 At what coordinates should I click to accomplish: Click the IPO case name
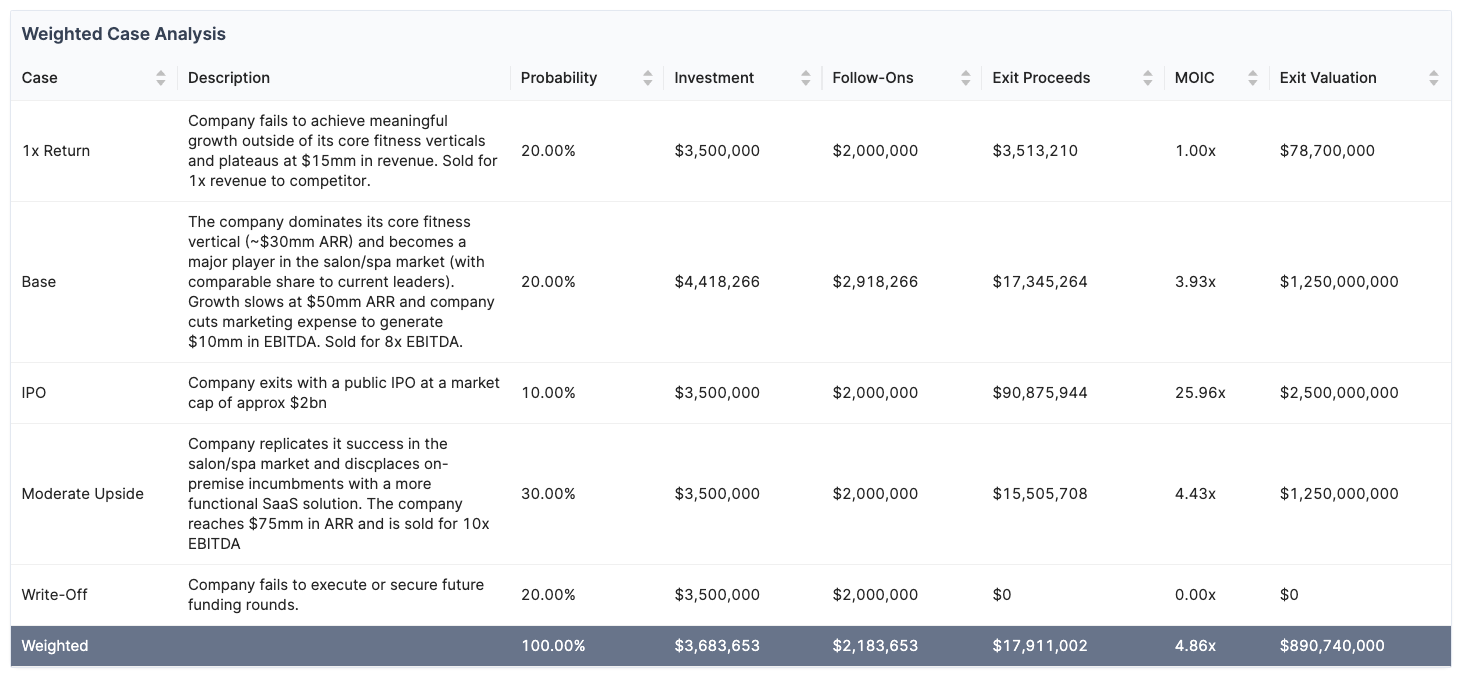point(34,393)
